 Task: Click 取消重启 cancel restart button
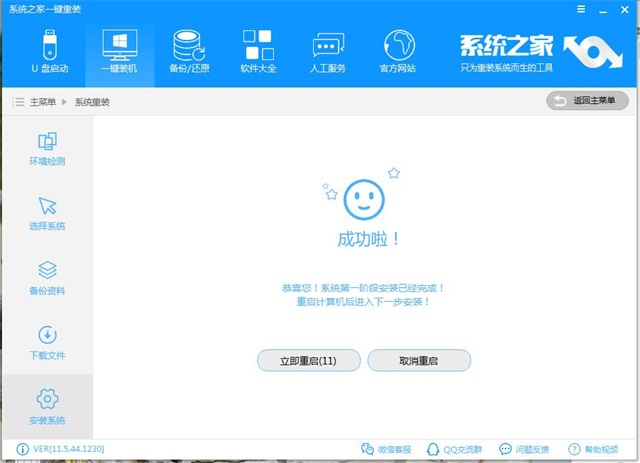click(419, 360)
